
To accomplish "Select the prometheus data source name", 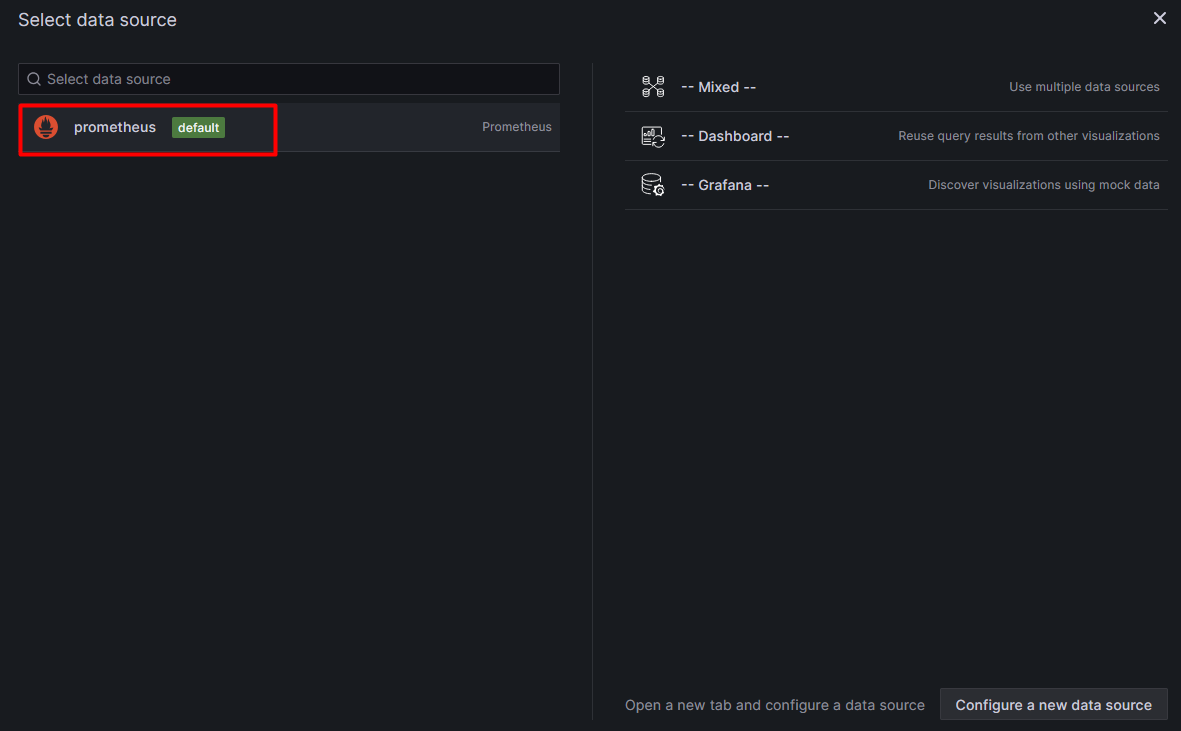I will (114, 127).
